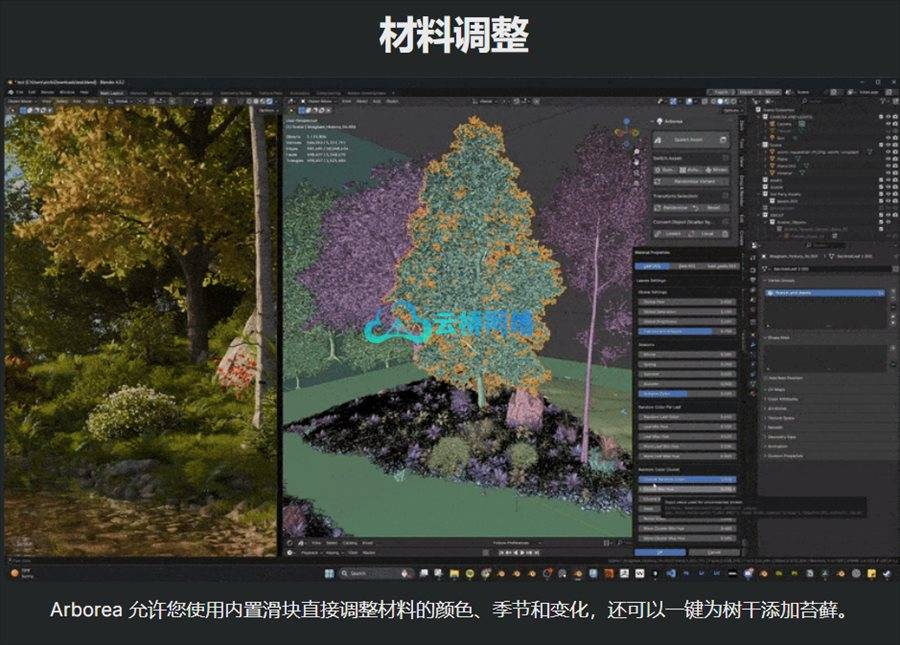Screen dimensions: 900x645
Task: Select rendered viewport shading mode
Action: (732, 101)
